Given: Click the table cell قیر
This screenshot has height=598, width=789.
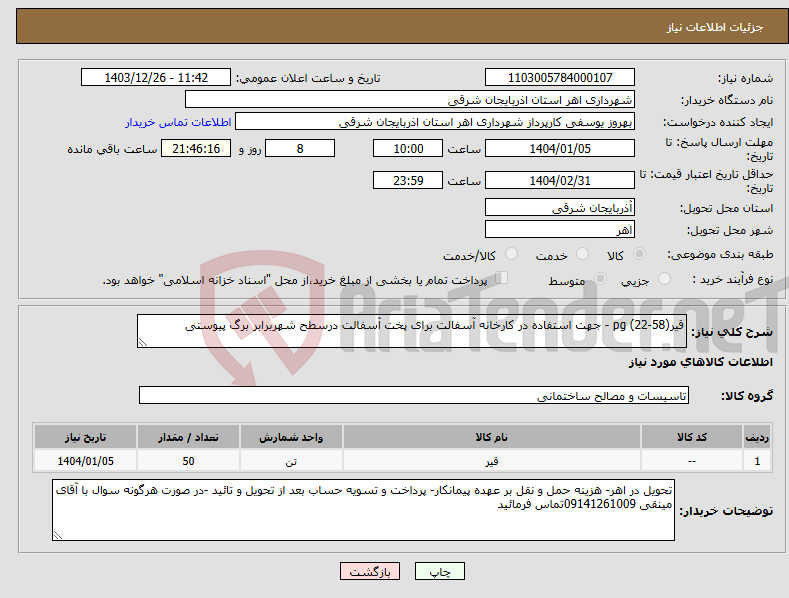Looking at the screenshot, I should pos(492,461).
